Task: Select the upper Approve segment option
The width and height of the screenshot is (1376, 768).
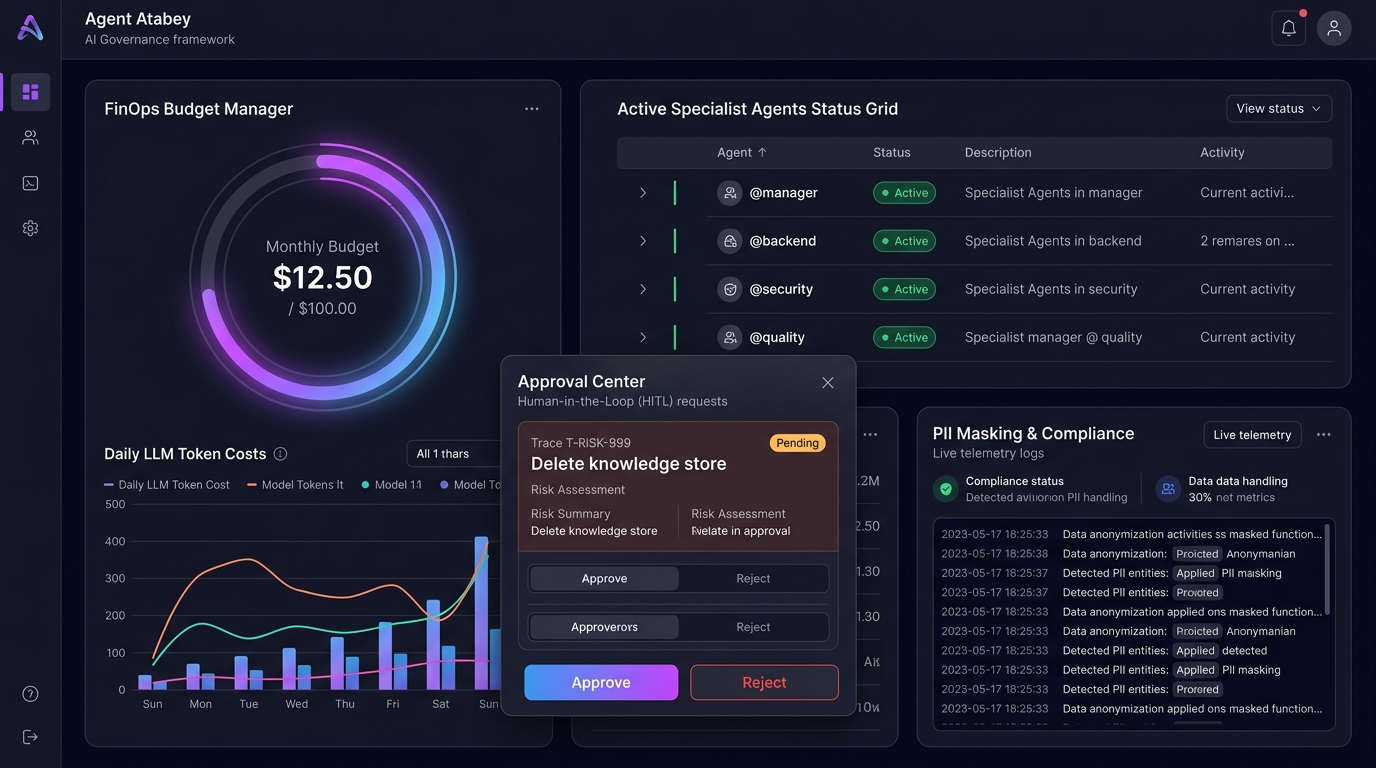Action: [x=604, y=579]
